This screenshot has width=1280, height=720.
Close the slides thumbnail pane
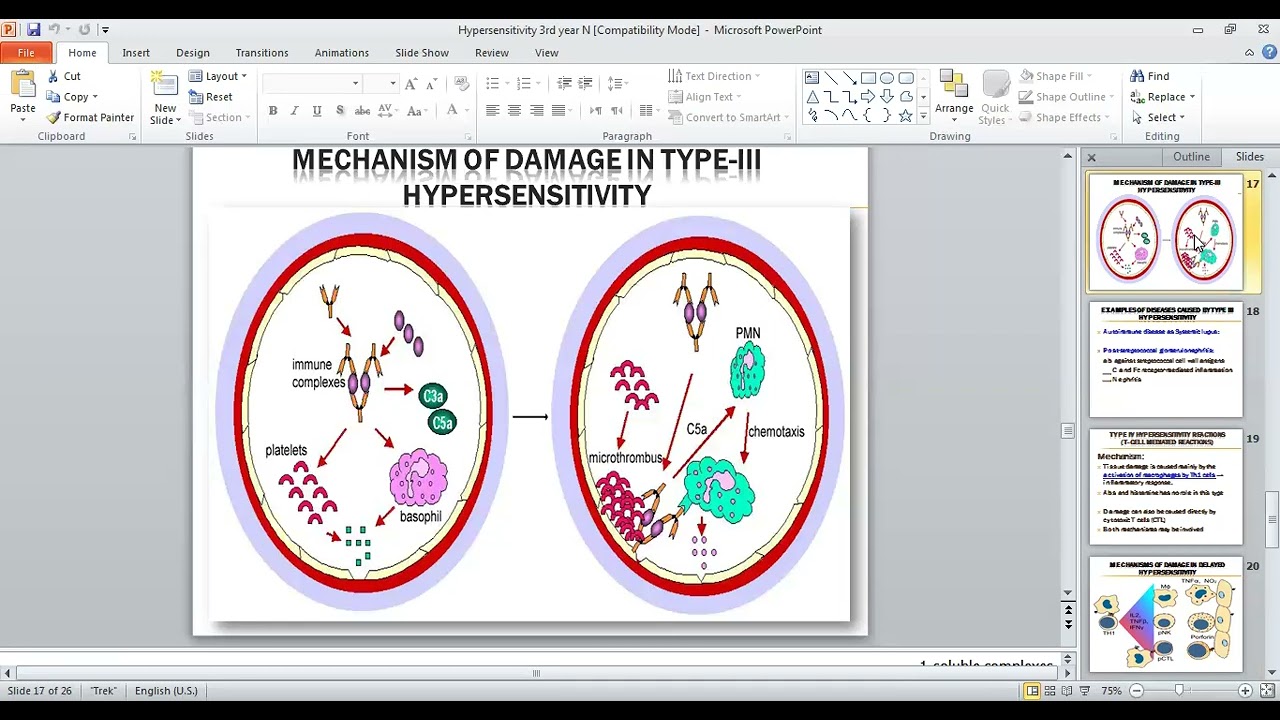coord(1092,158)
